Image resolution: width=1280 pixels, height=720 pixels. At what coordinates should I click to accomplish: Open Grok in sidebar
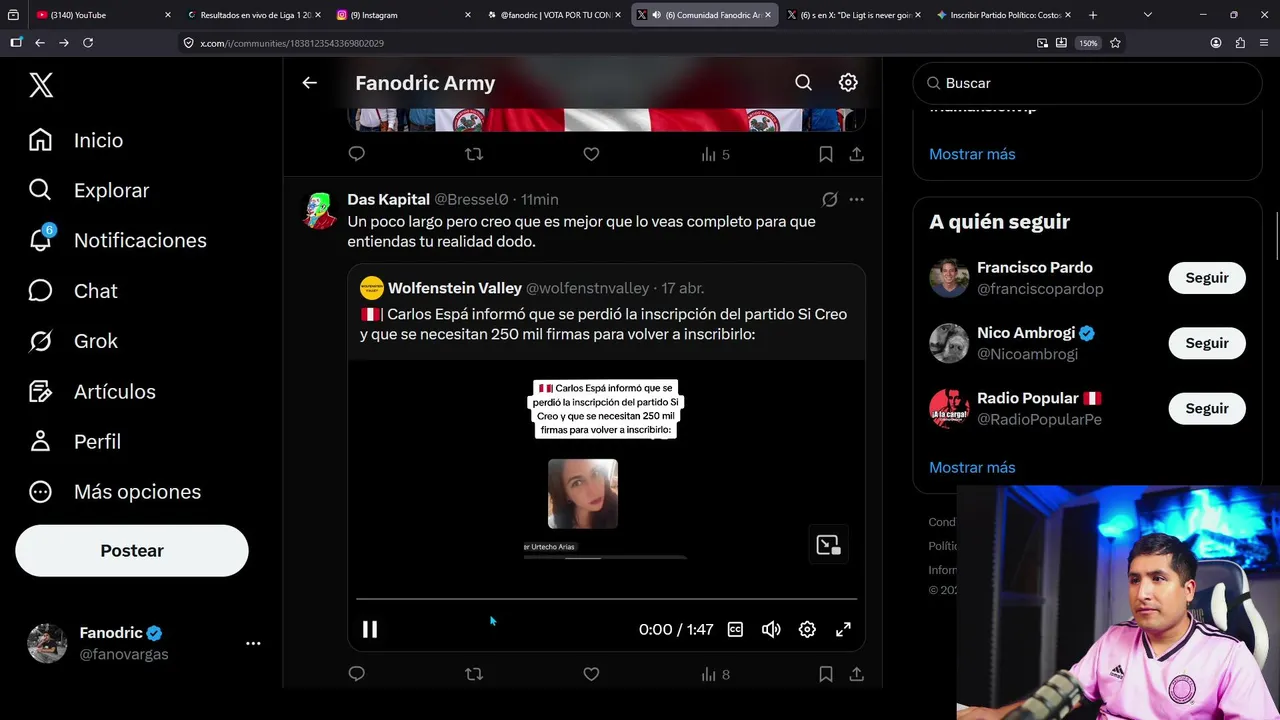click(72, 341)
